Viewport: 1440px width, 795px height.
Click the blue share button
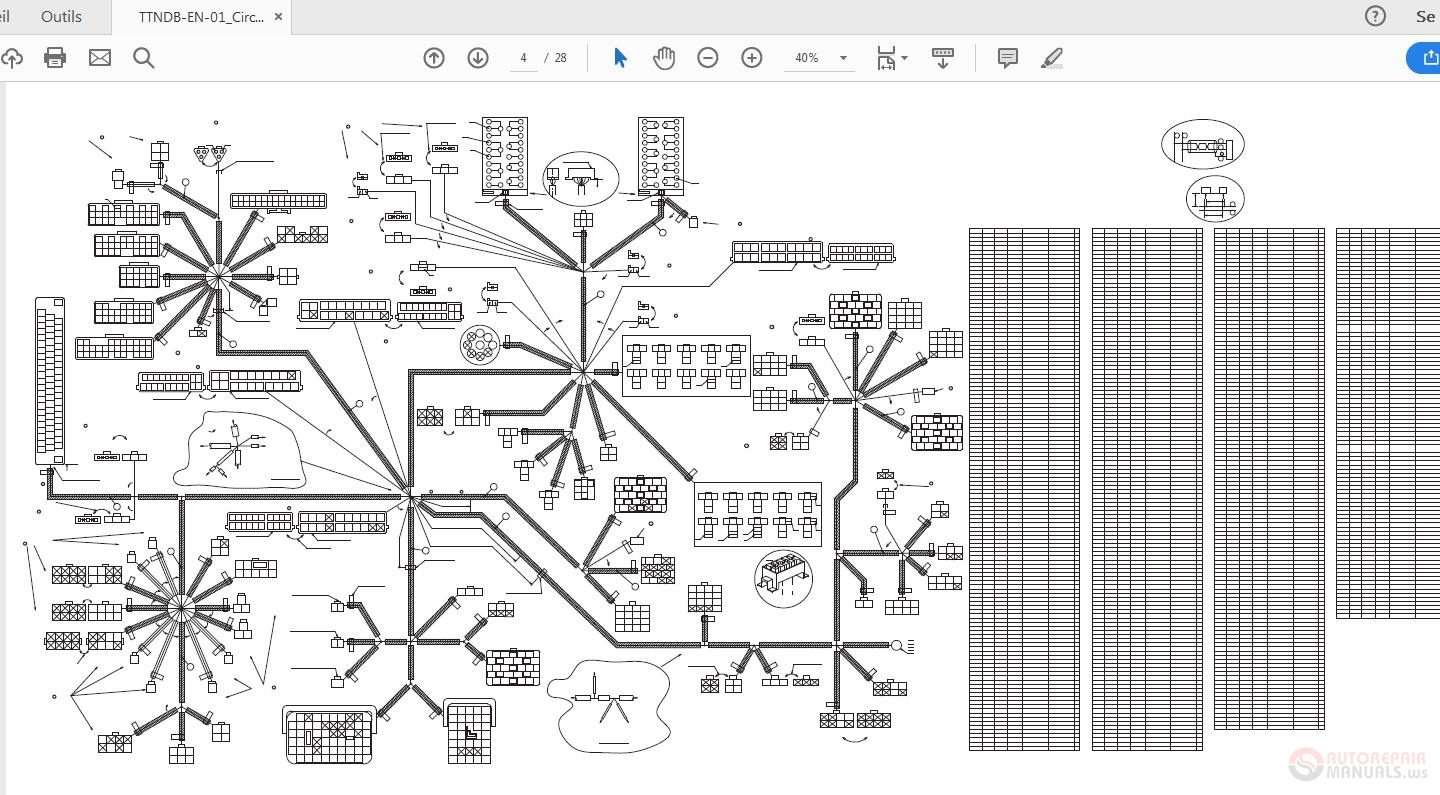pos(1424,58)
